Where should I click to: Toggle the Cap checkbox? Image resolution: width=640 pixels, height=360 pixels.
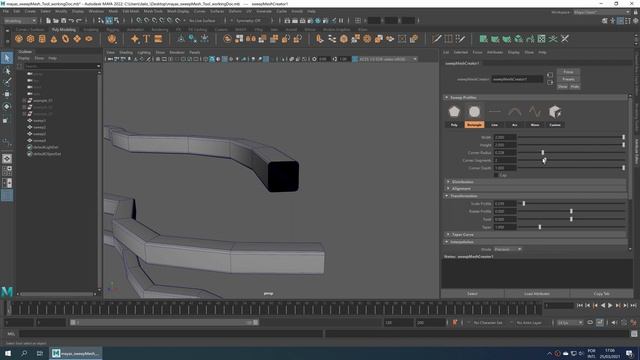496,175
